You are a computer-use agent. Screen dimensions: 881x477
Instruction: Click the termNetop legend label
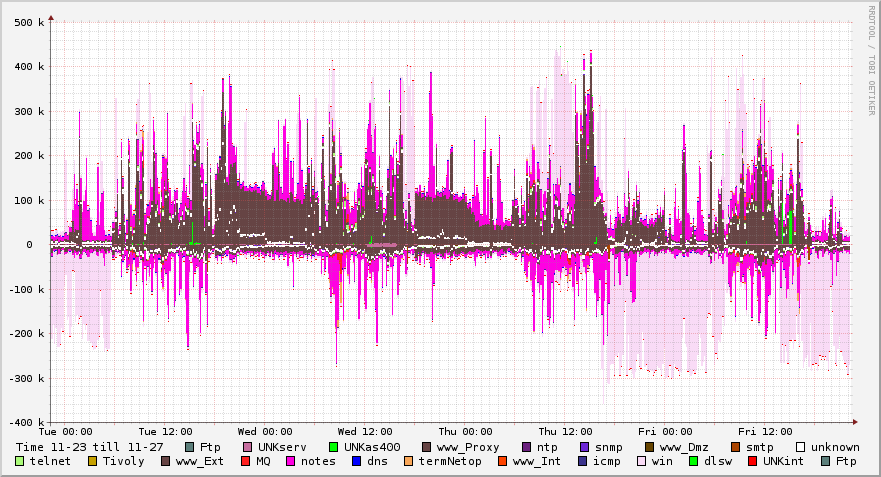450,461
